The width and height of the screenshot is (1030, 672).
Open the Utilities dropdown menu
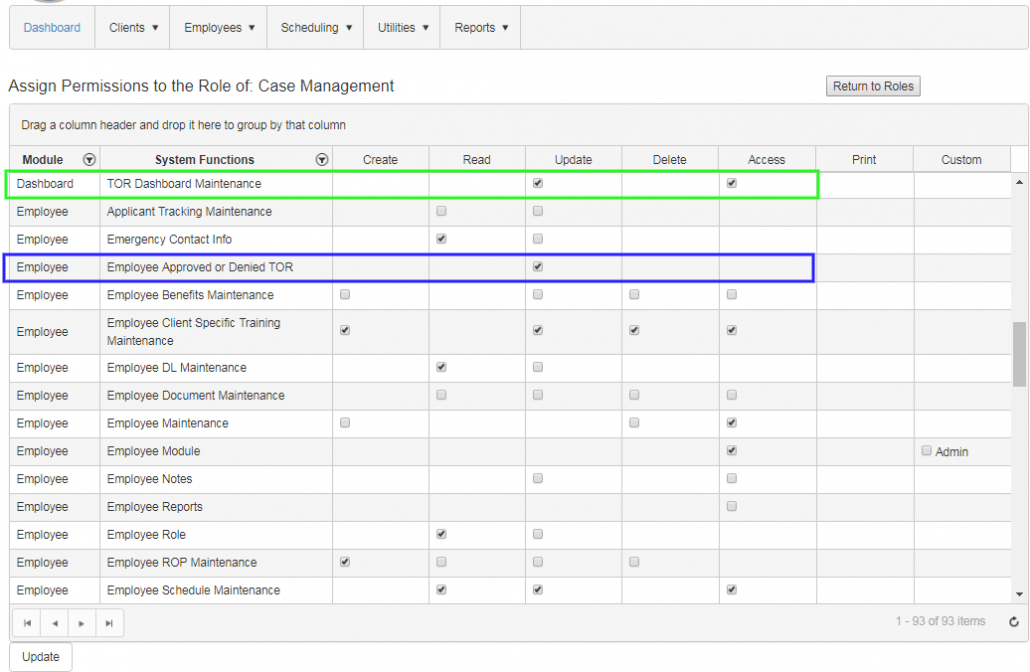click(402, 27)
